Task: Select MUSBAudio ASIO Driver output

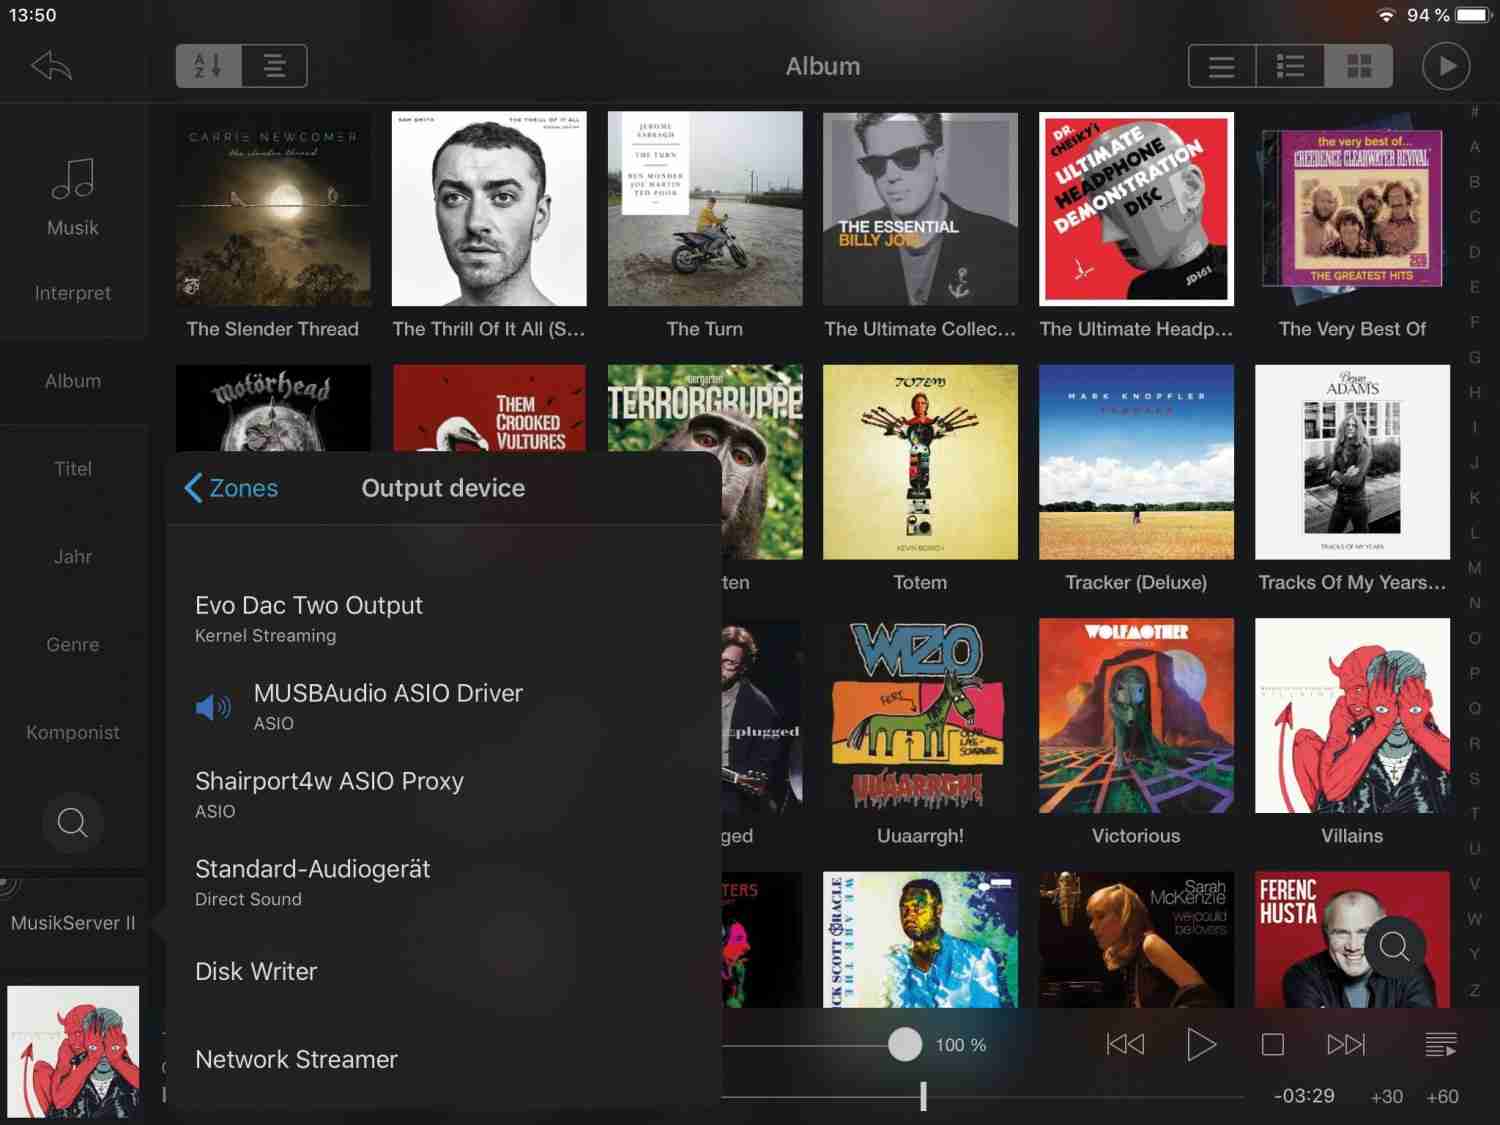Action: [444, 706]
